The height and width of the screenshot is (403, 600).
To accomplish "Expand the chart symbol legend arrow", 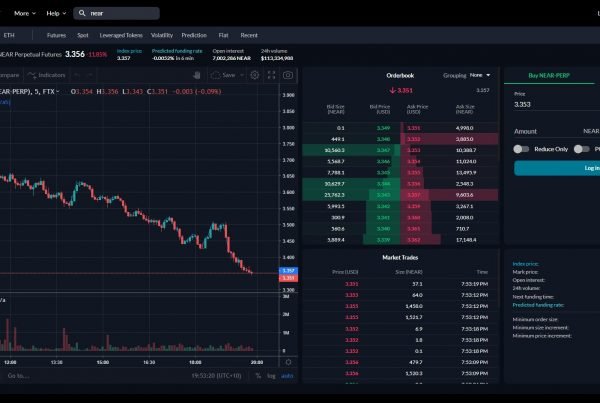I will pos(58,91).
